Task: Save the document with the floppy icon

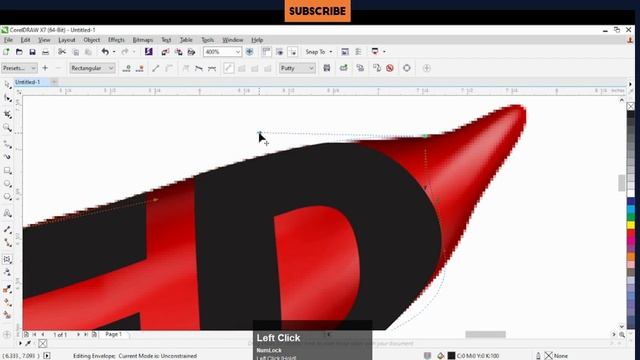Action: point(32,52)
